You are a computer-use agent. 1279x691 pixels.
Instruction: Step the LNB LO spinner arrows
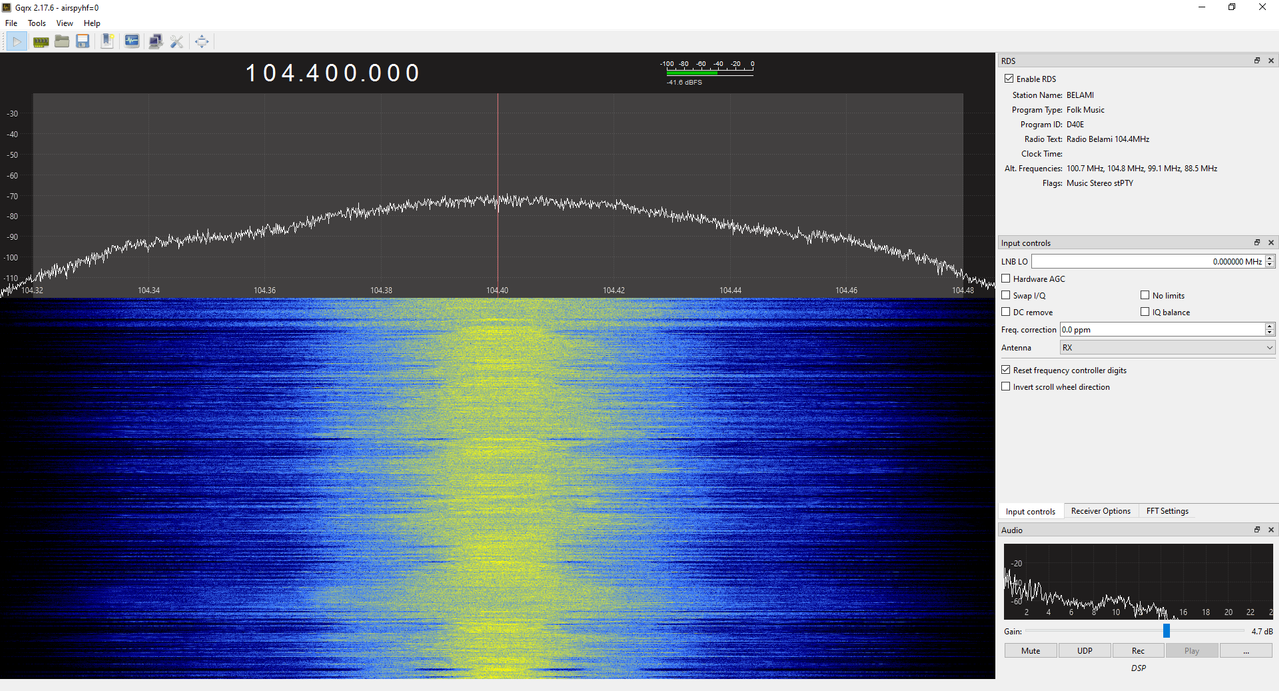pos(1270,261)
